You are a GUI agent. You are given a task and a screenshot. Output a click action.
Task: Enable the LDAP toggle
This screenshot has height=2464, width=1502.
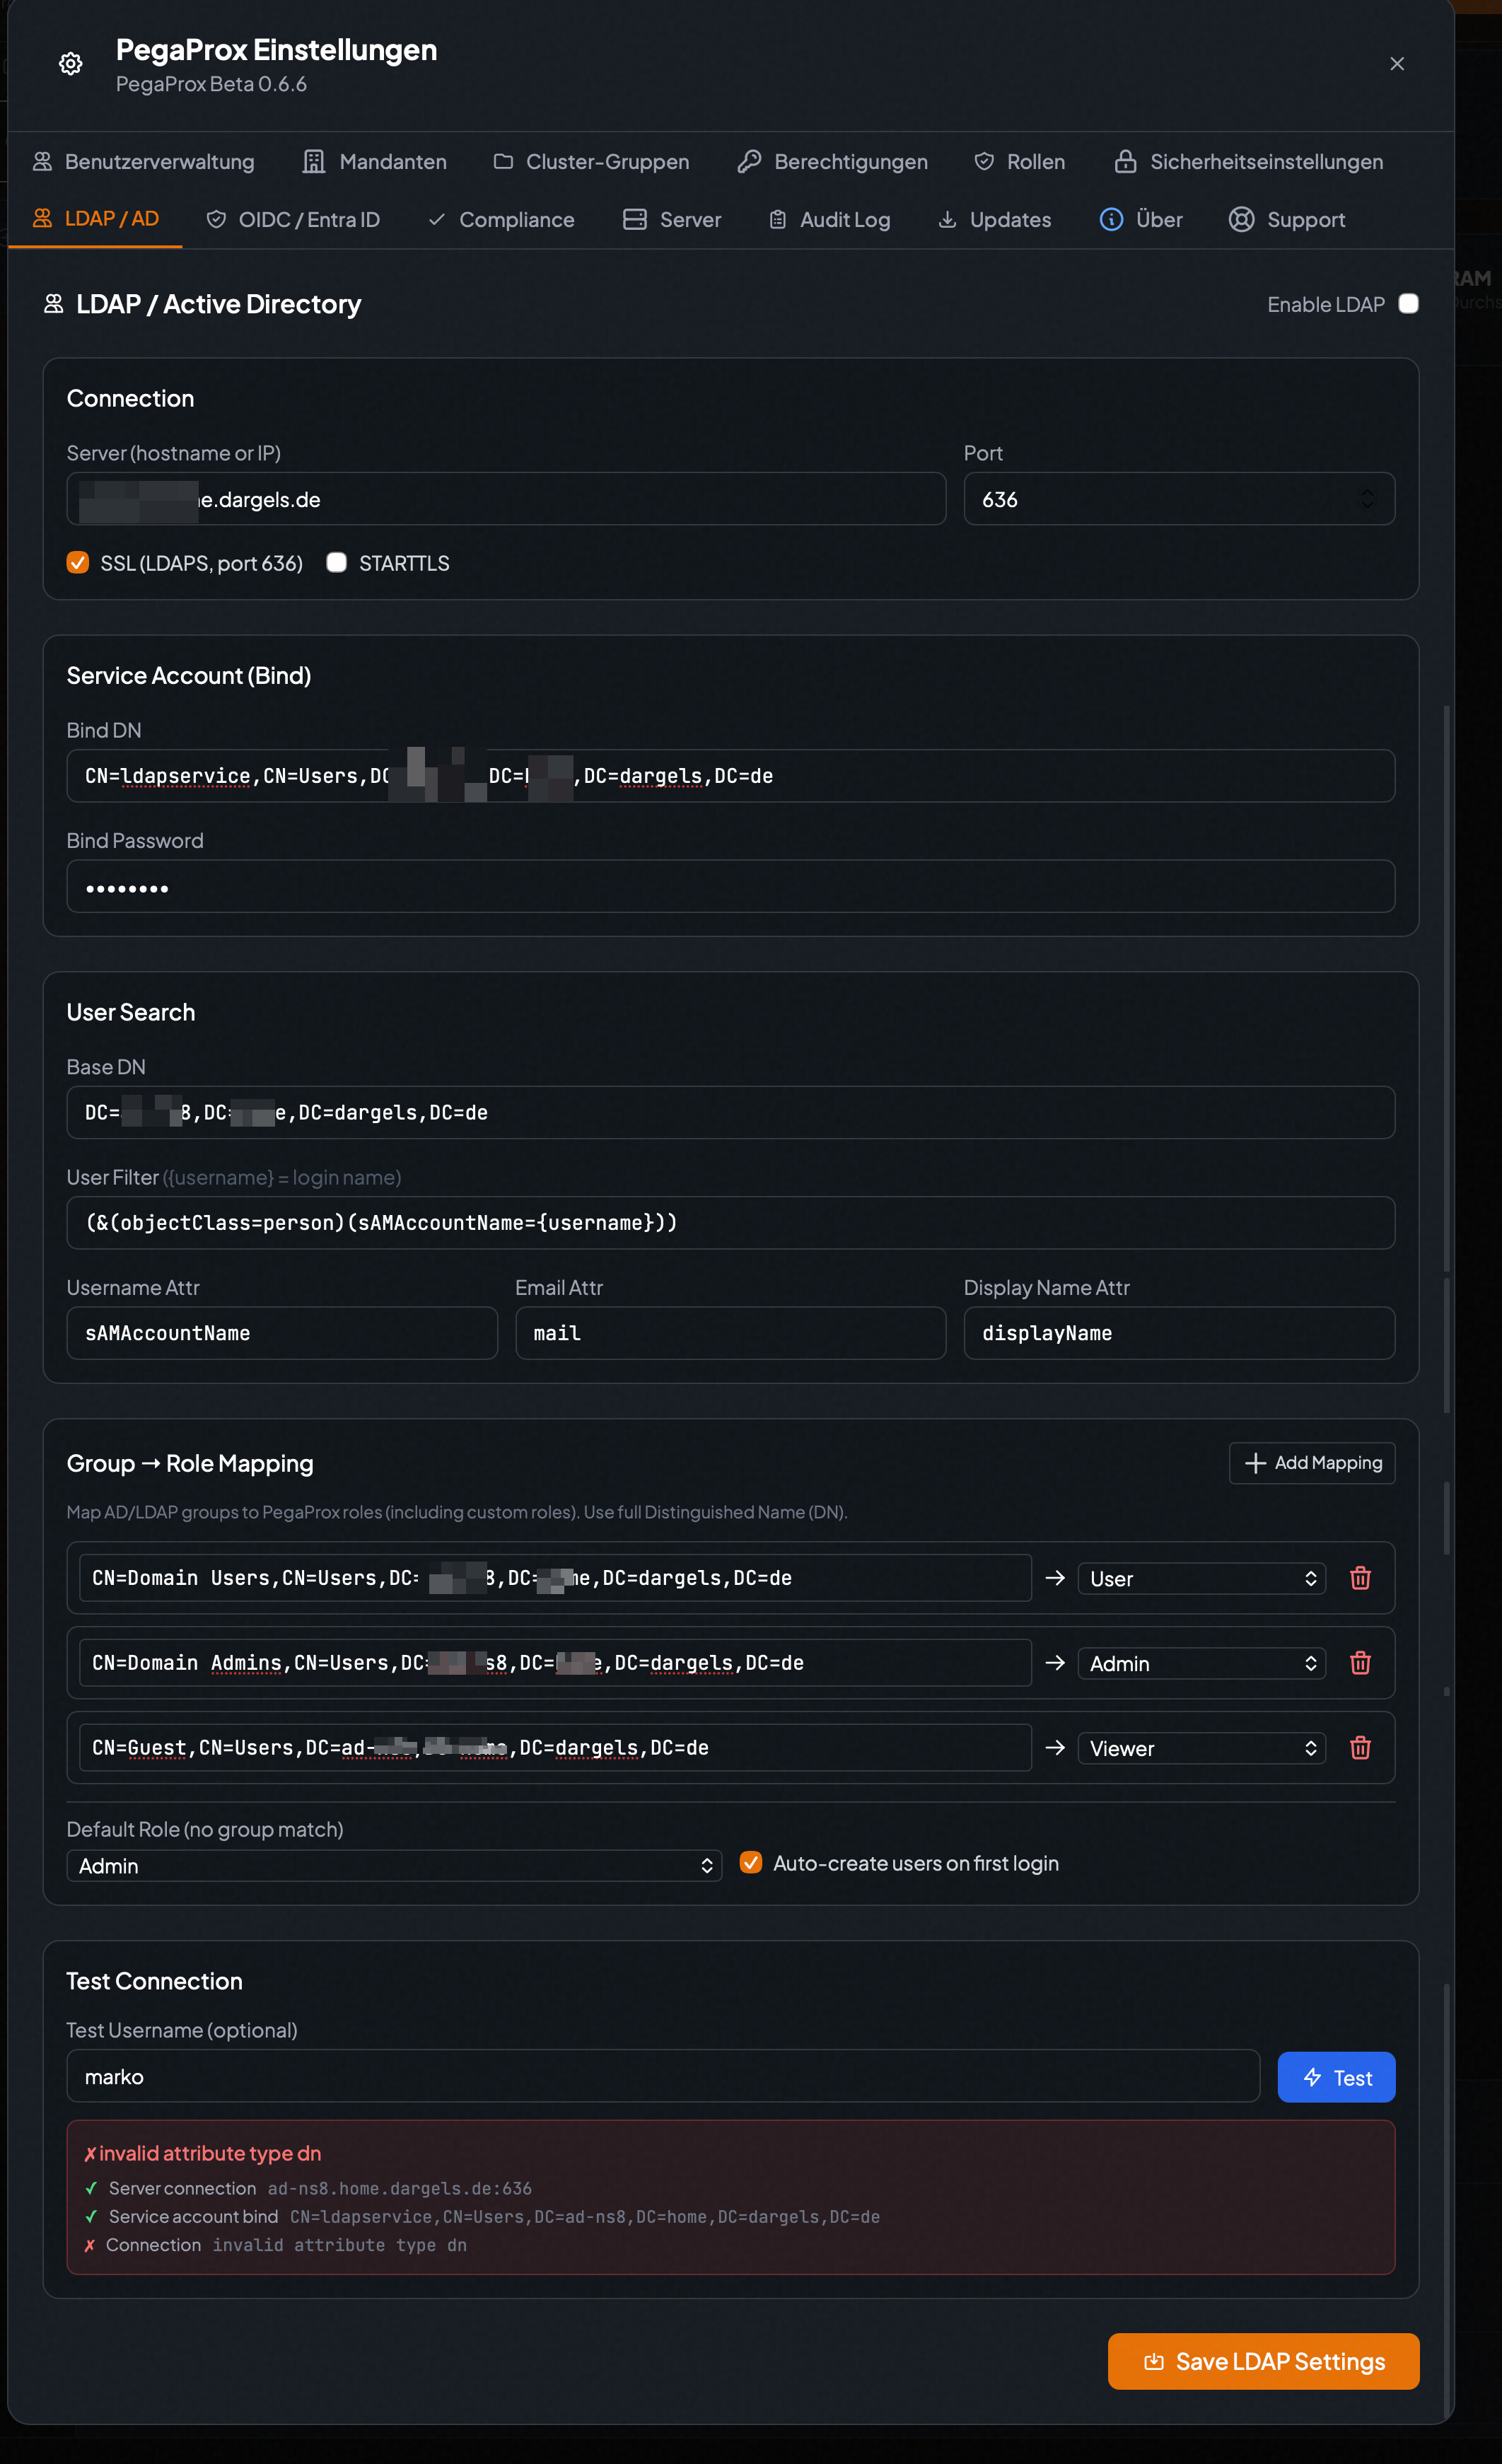pyautogui.click(x=1408, y=304)
